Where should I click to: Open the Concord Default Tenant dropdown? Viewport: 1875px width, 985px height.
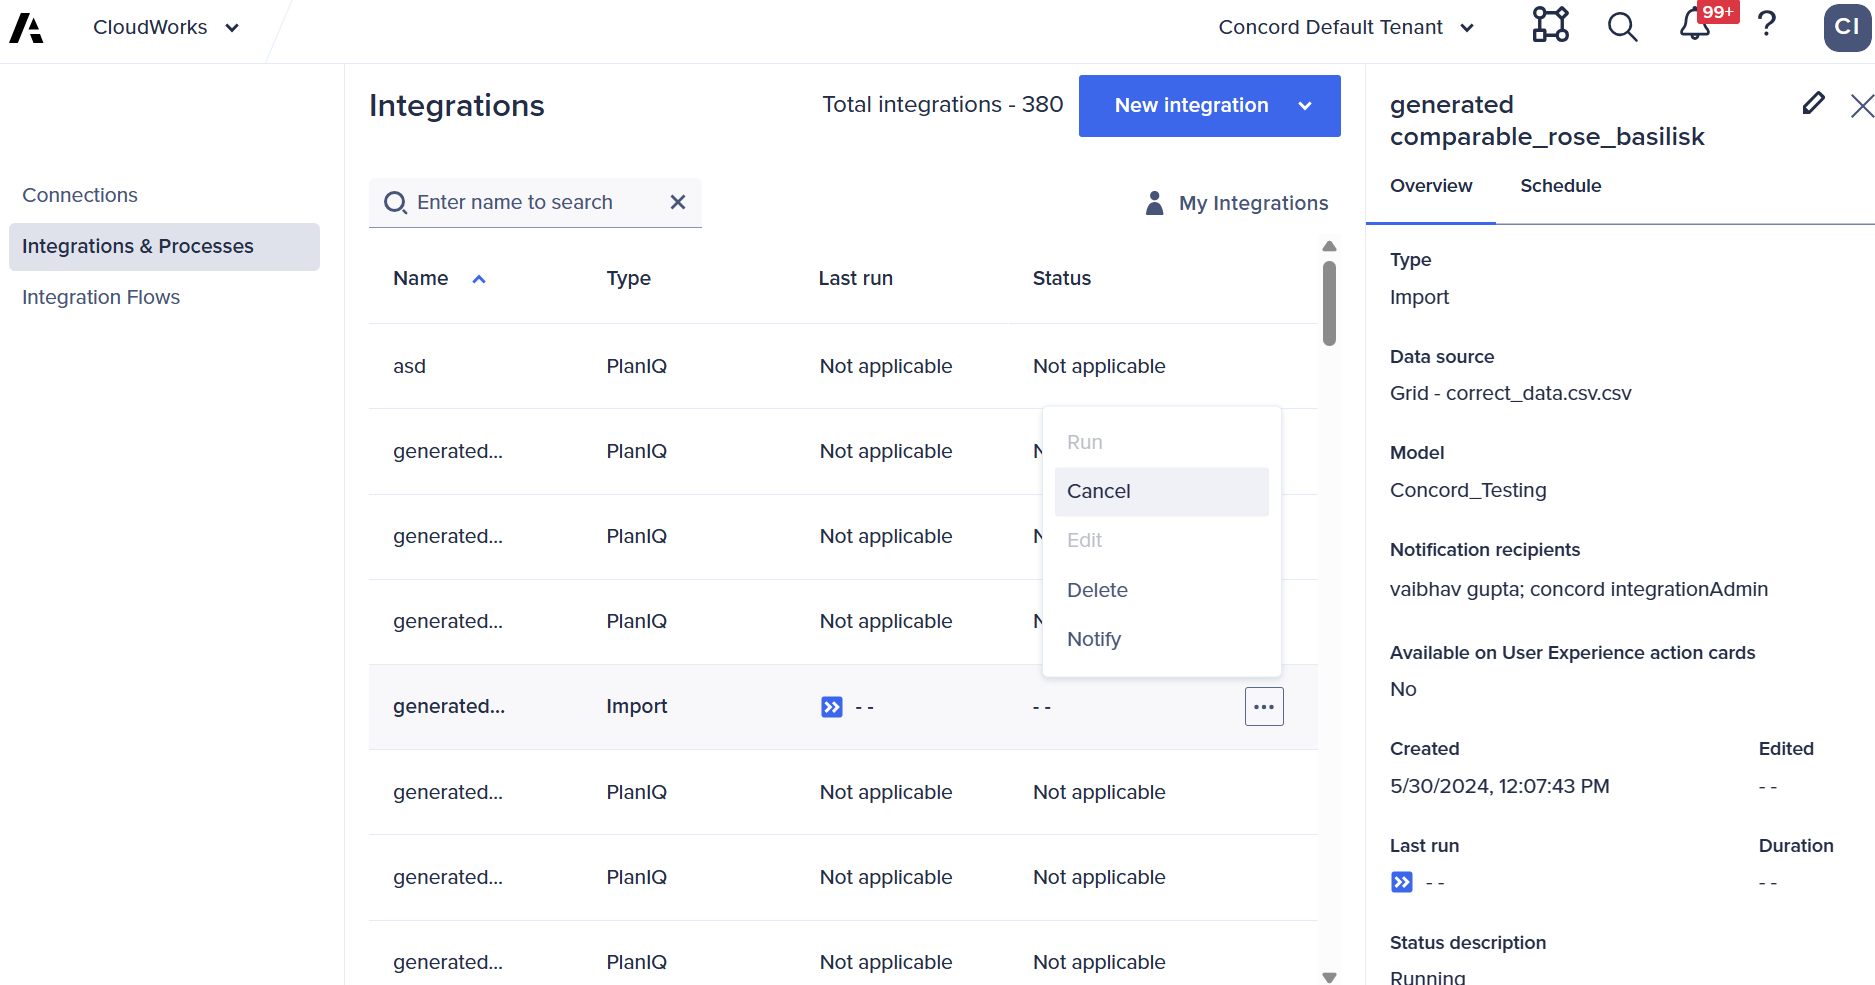pyautogui.click(x=1467, y=27)
